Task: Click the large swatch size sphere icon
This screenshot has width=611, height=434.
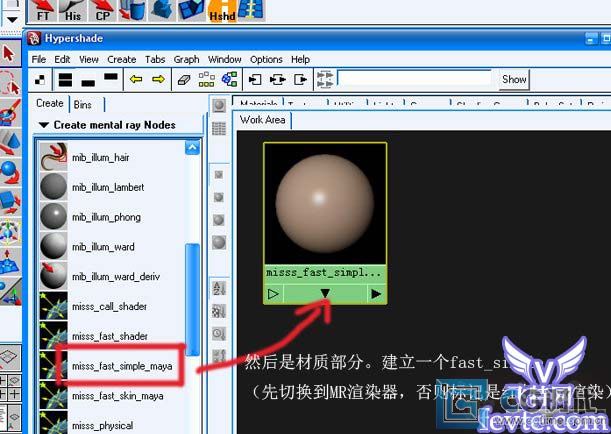Action: point(219,242)
